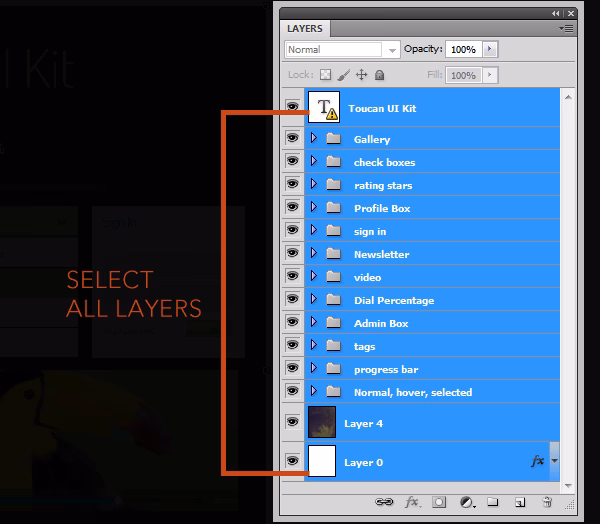Click the Fill percentage field
Viewport: 600px width, 524px height.
[462, 75]
